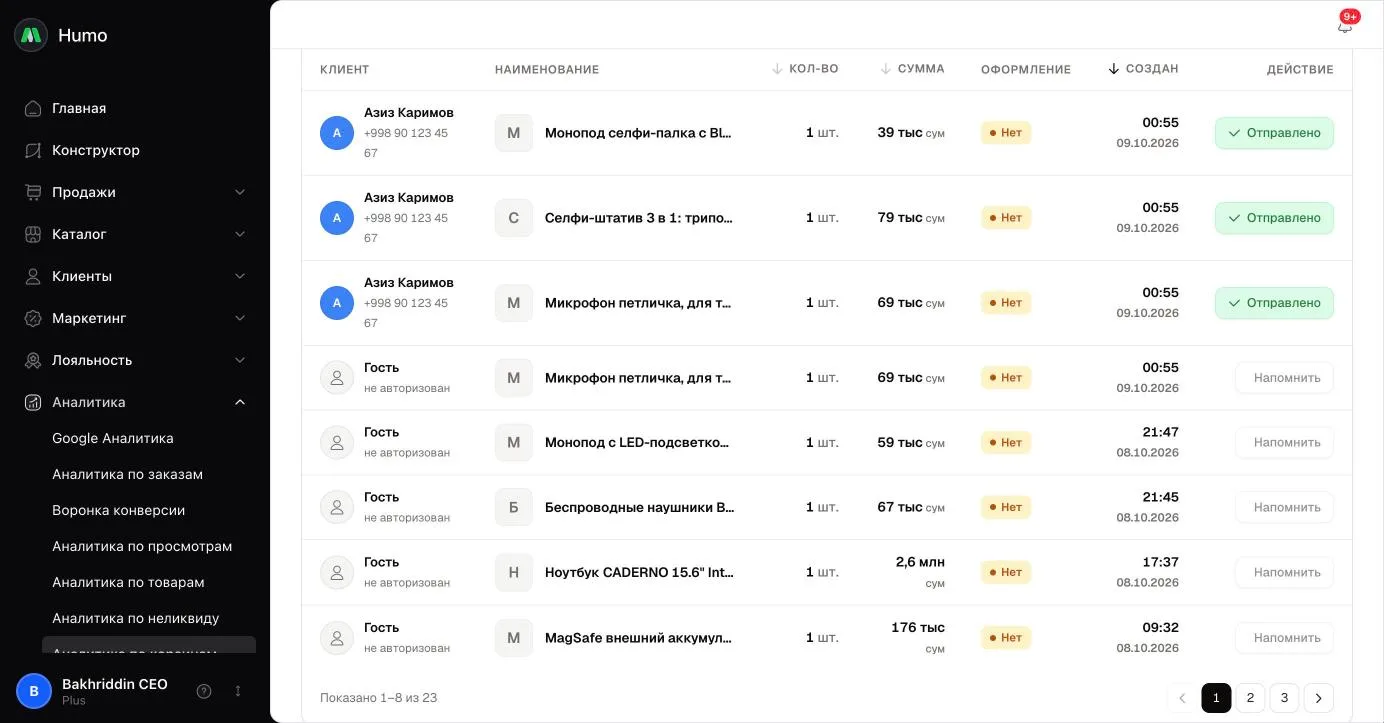The width and height of the screenshot is (1384, 723).
Task: Click the blue Bakhriddin CEO avatar
Action: click(34, 691)
